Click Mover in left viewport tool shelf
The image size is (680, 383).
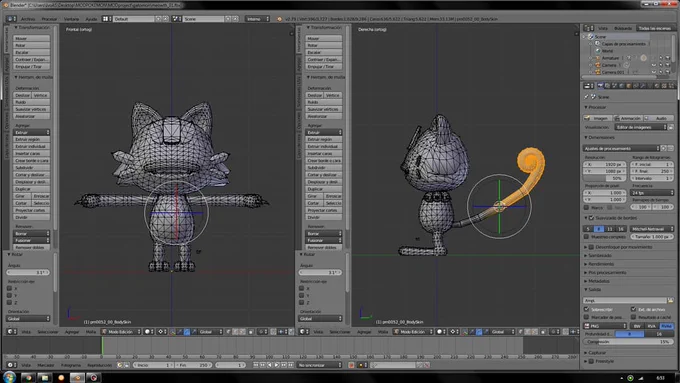[32, 38]
